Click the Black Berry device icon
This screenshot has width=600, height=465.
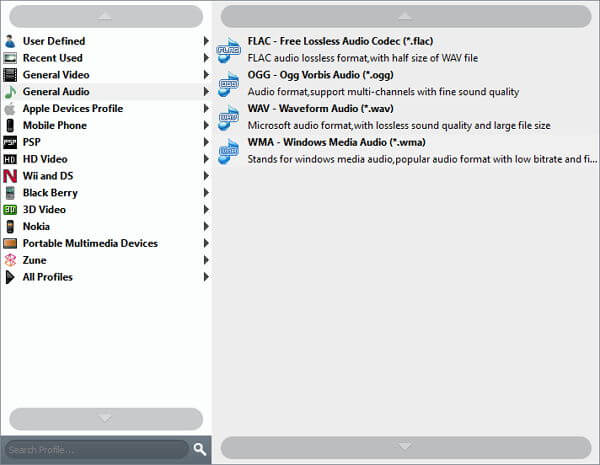coord(10,193)
